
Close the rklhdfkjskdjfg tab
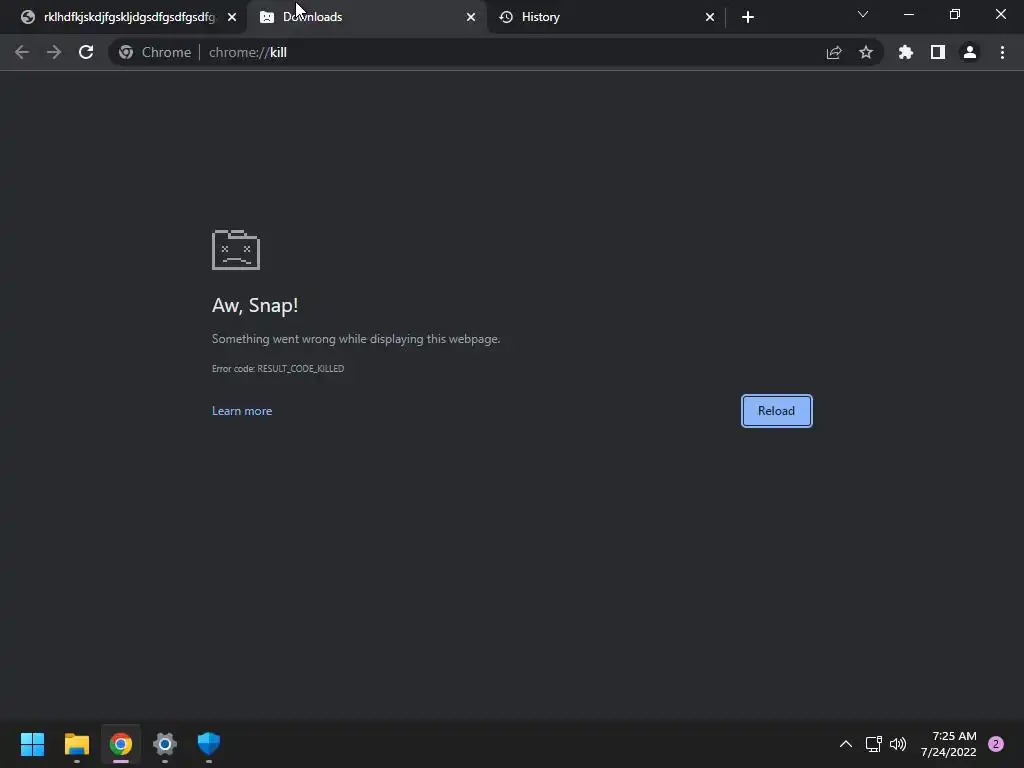(x=232, y=17)
